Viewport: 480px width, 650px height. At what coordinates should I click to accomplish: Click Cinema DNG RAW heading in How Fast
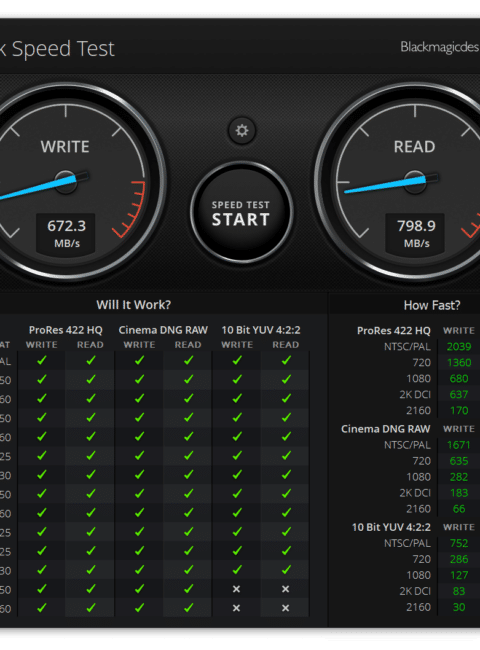tap(386, 429)
